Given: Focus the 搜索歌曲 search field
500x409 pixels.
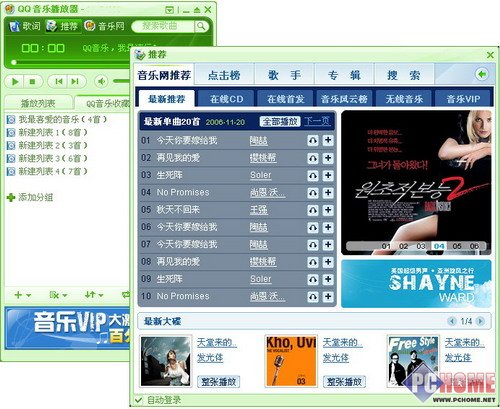Looking at the screenshot, I should pos(163,26).
